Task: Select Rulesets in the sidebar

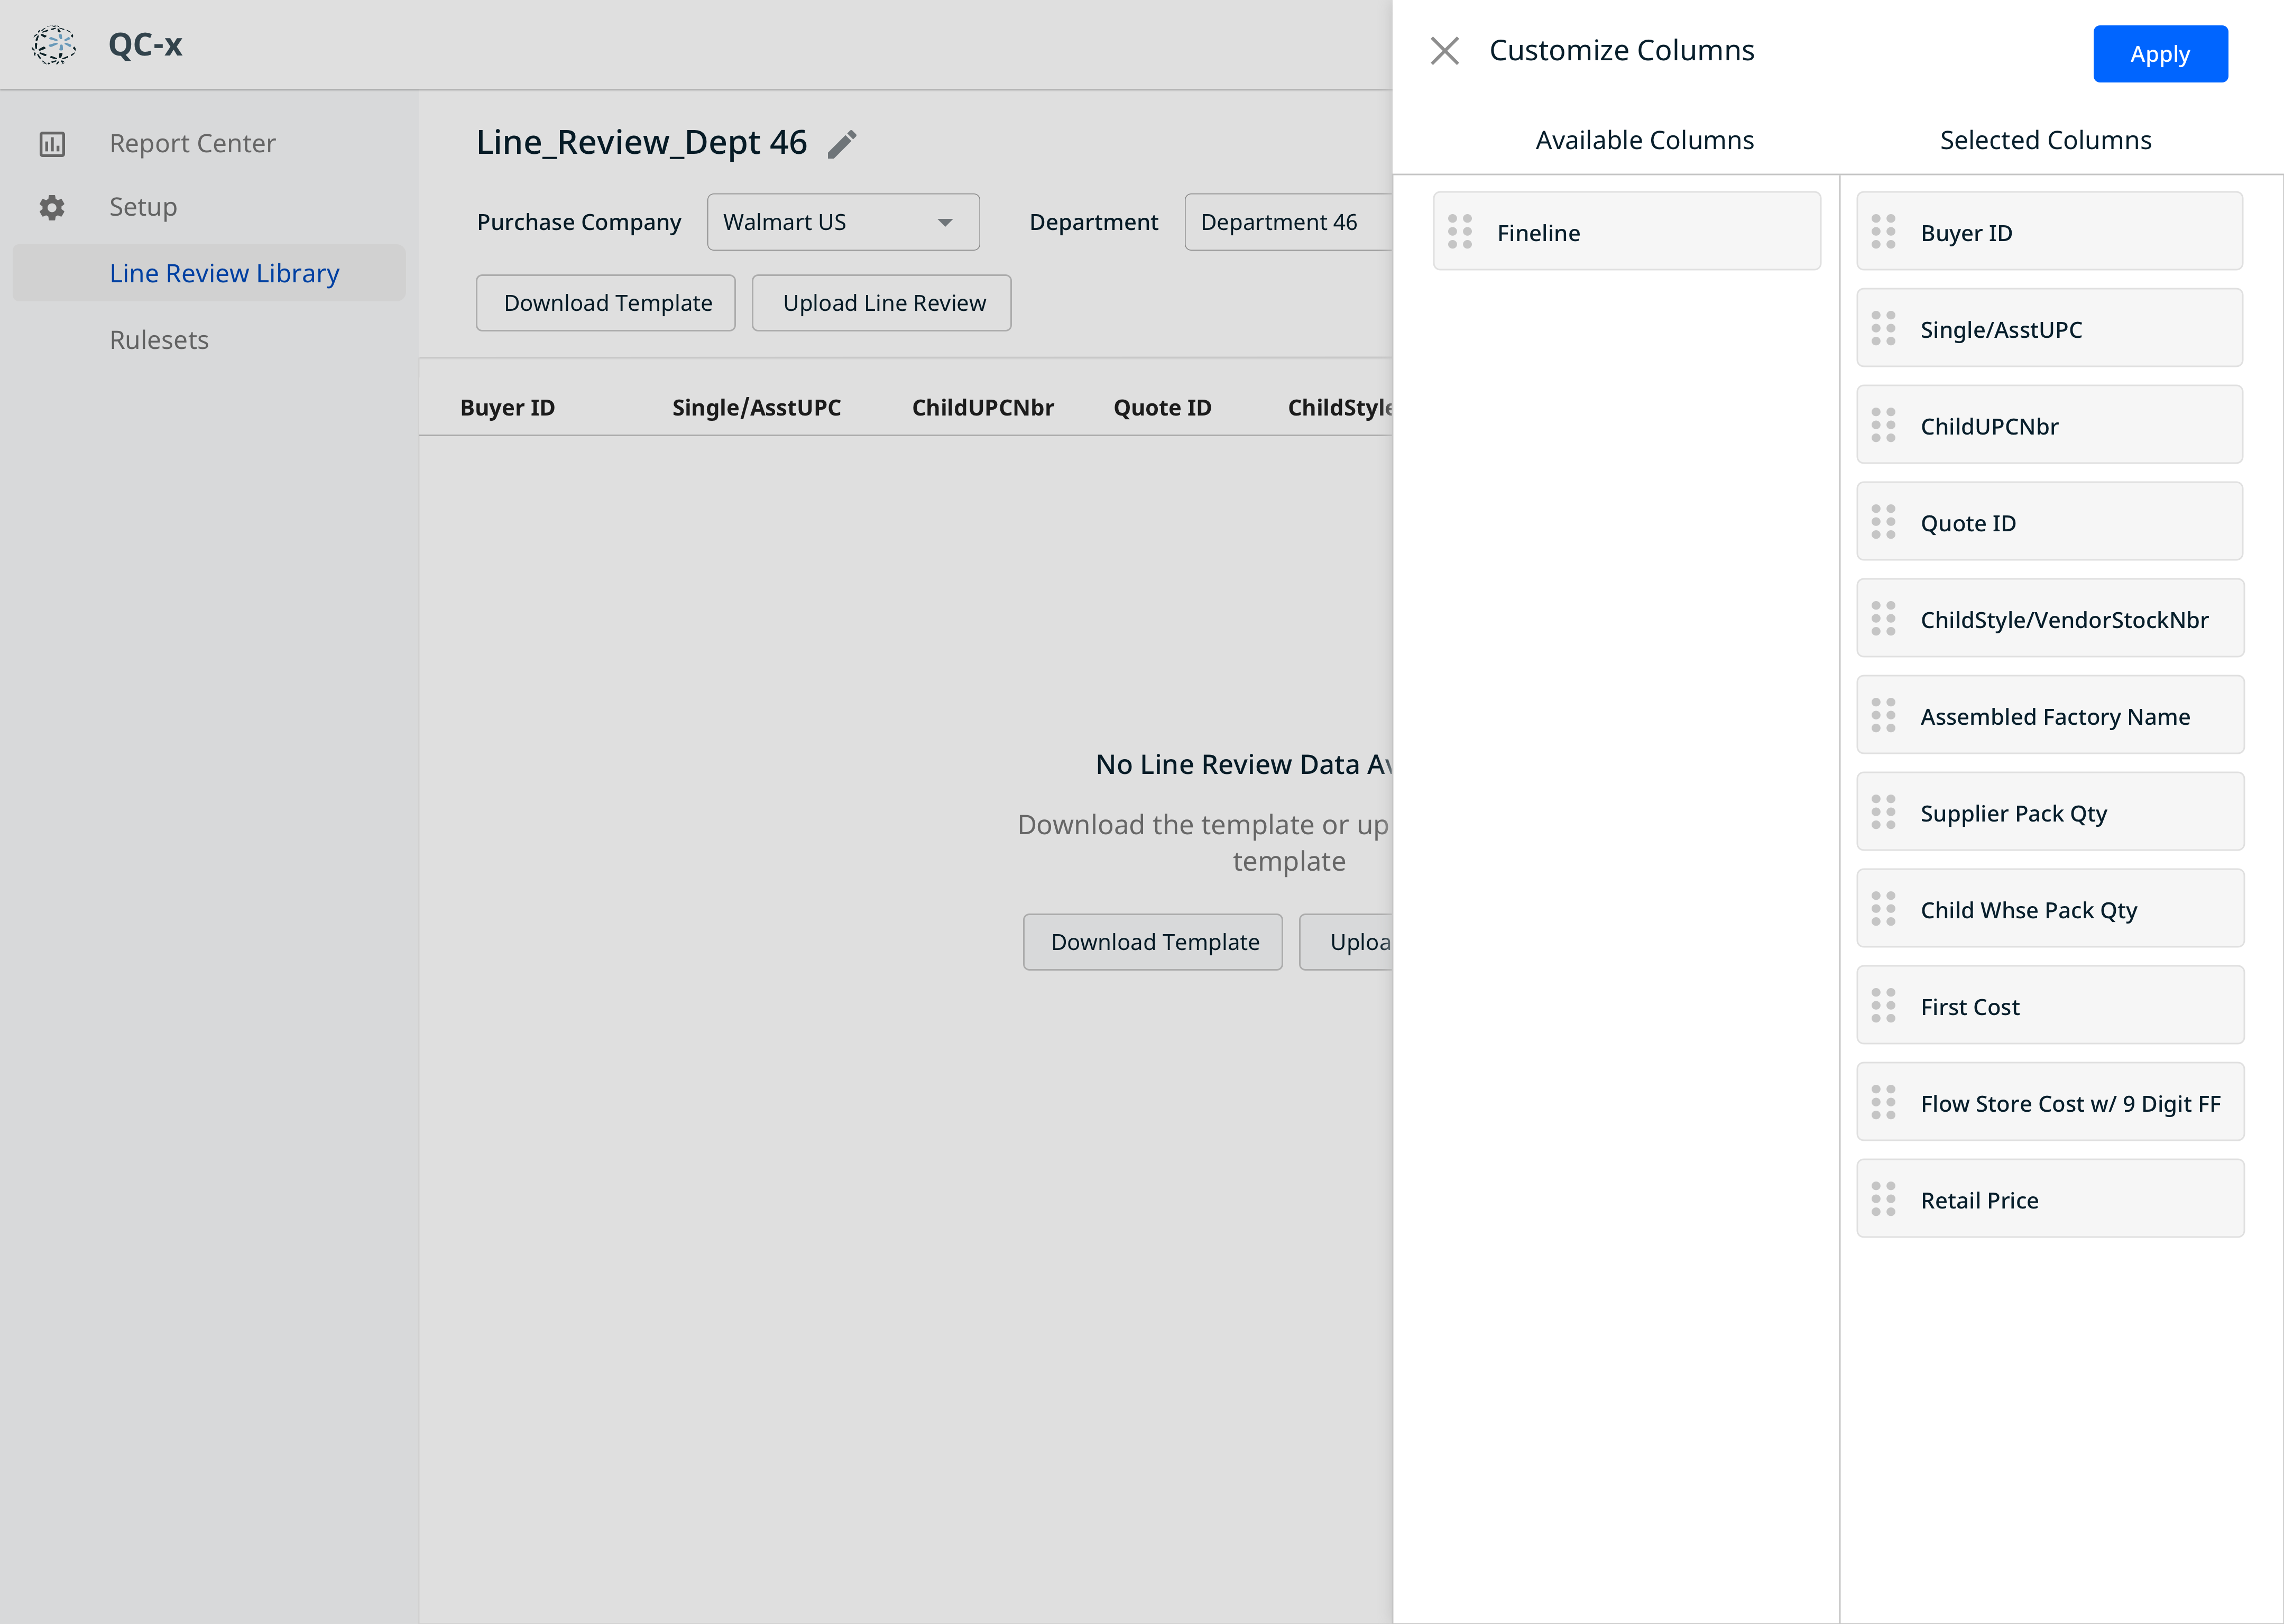Action: [159, 339]
